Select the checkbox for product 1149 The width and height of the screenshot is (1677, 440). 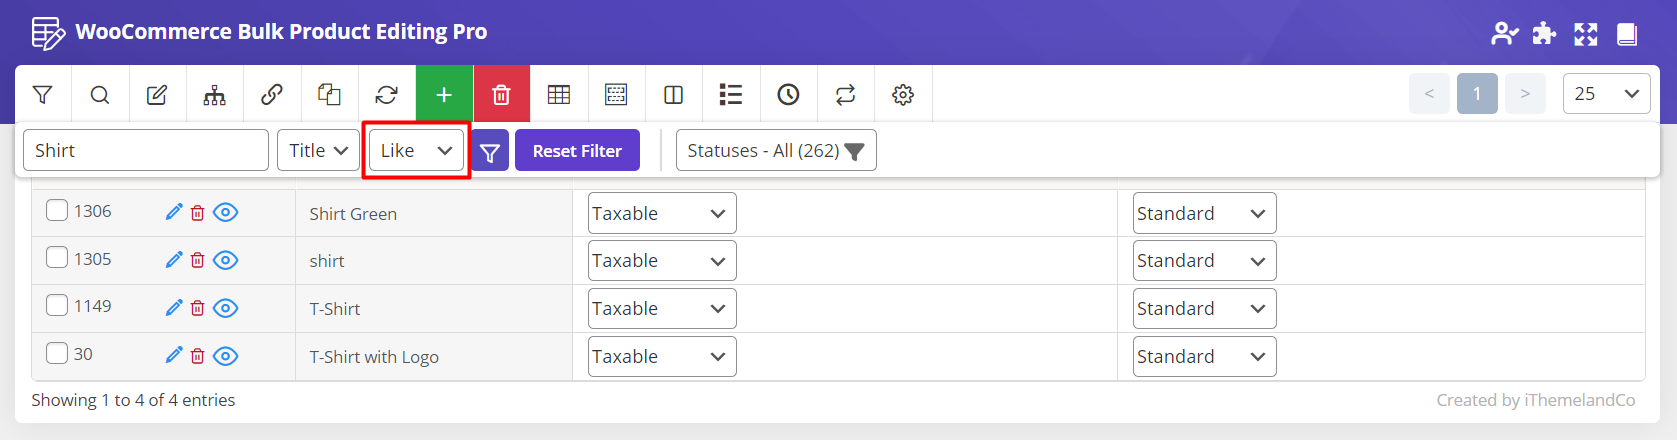click(x=57, y=305)
